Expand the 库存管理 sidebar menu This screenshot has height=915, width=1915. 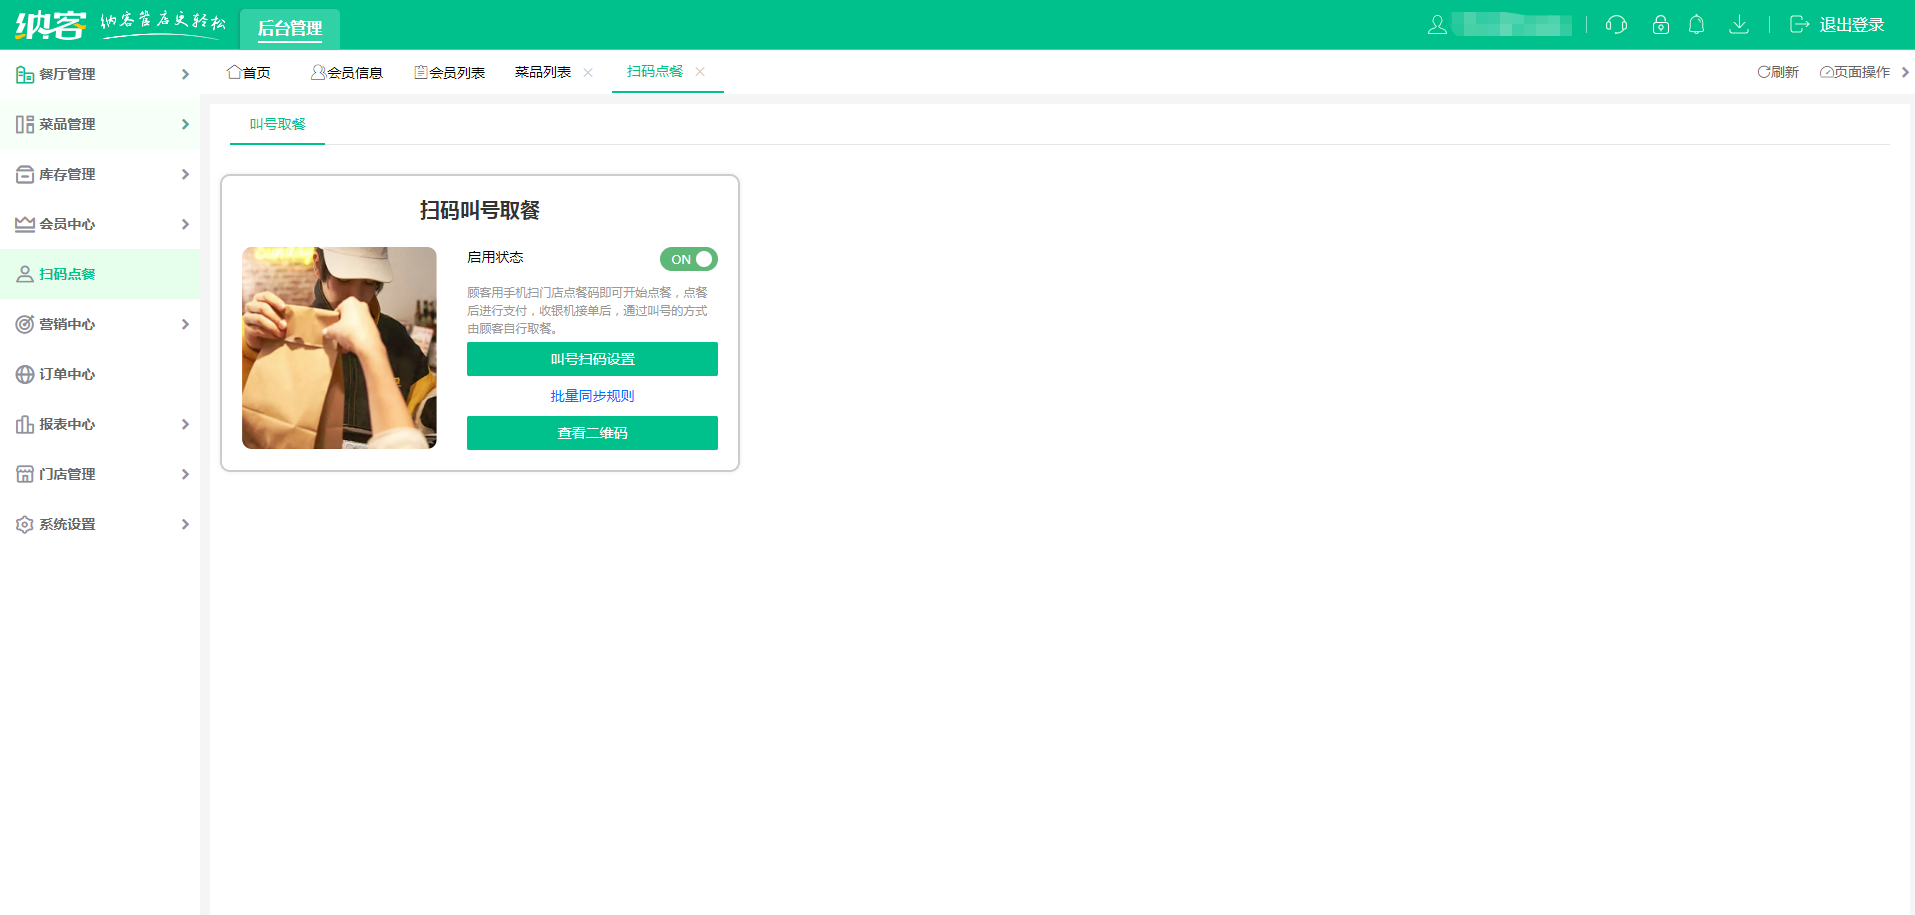pyautogui.click(x=100, y=174)
